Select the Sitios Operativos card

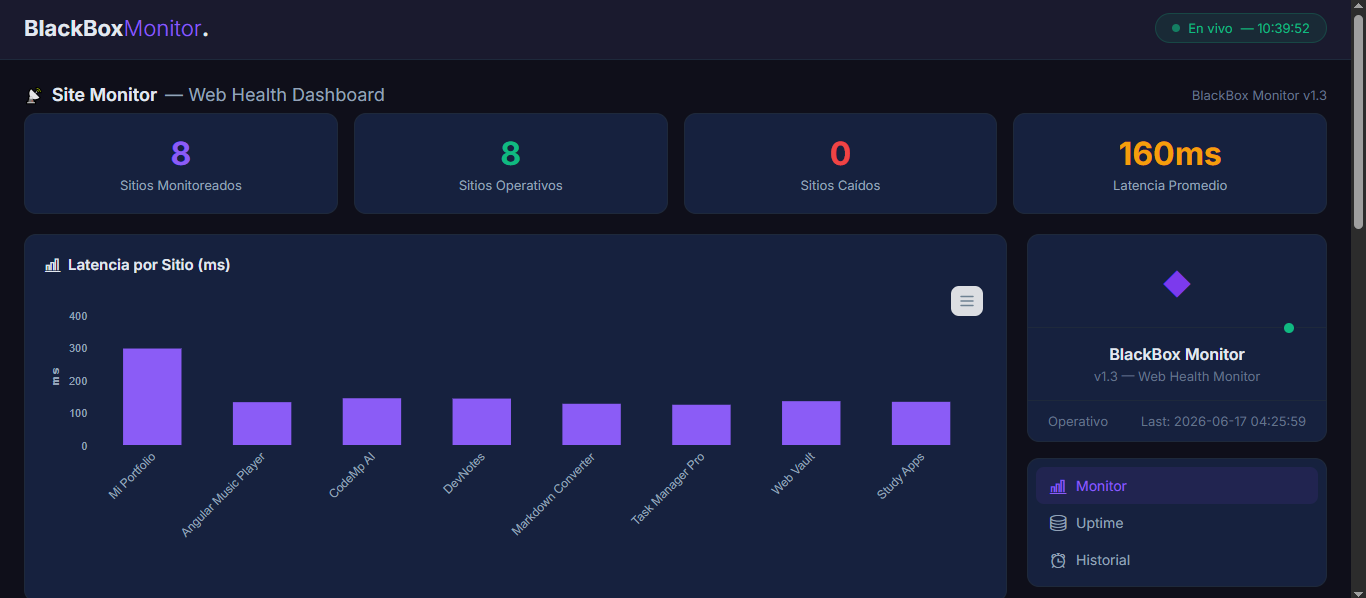511,163
